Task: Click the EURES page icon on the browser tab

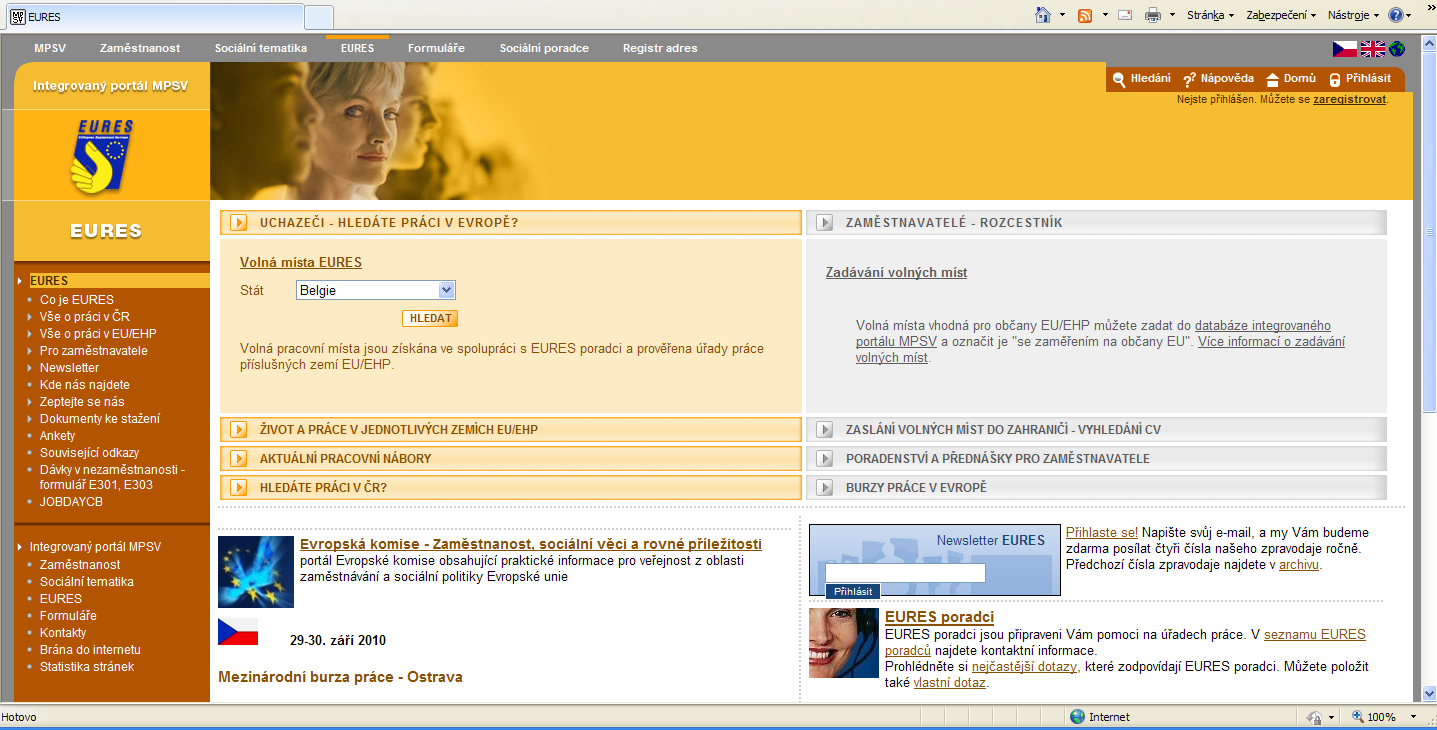Action: pos(17,17)
